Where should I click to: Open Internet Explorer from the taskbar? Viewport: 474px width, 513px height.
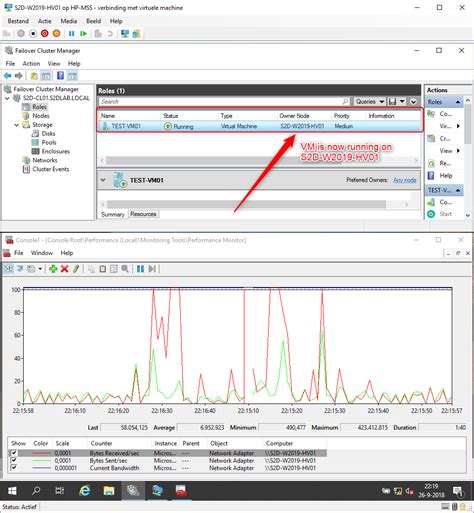click(x=85, y=491)
